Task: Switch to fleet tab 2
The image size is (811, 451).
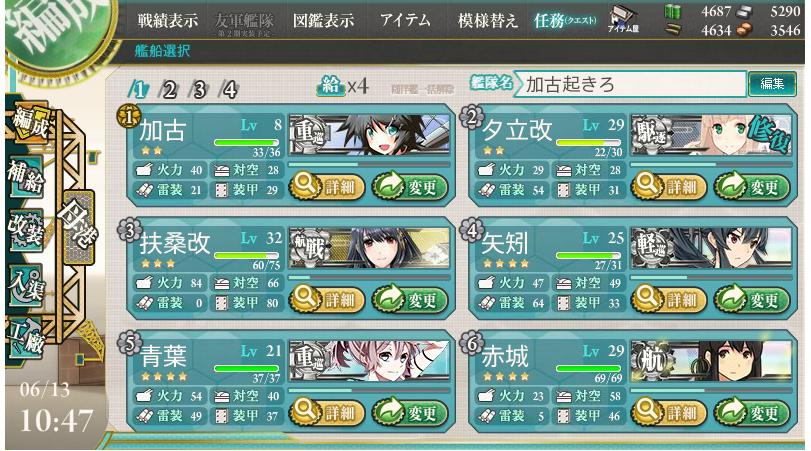Action: 169,90
